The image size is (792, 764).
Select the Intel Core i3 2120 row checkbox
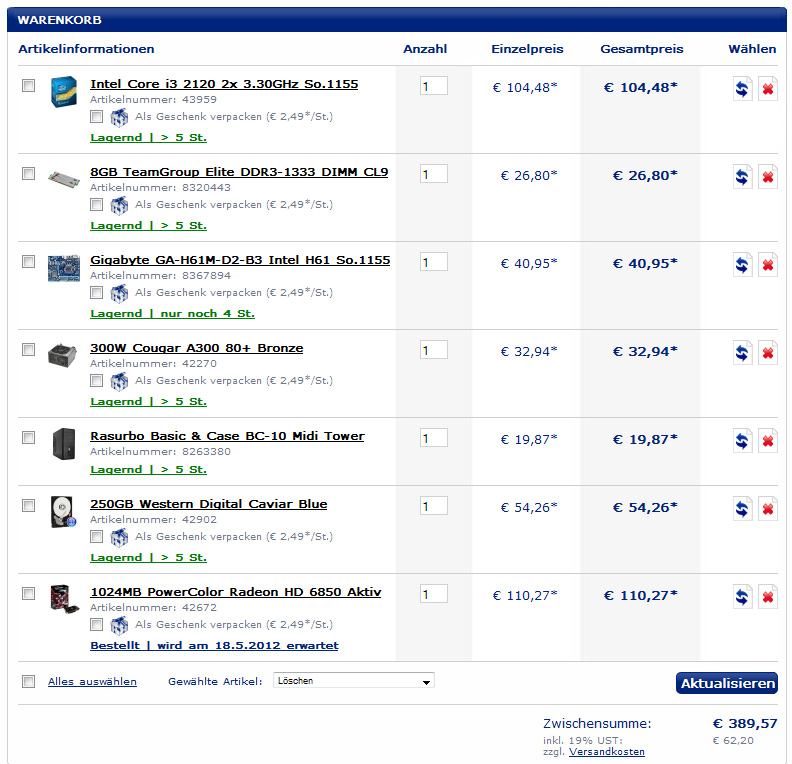coord(28,85)
